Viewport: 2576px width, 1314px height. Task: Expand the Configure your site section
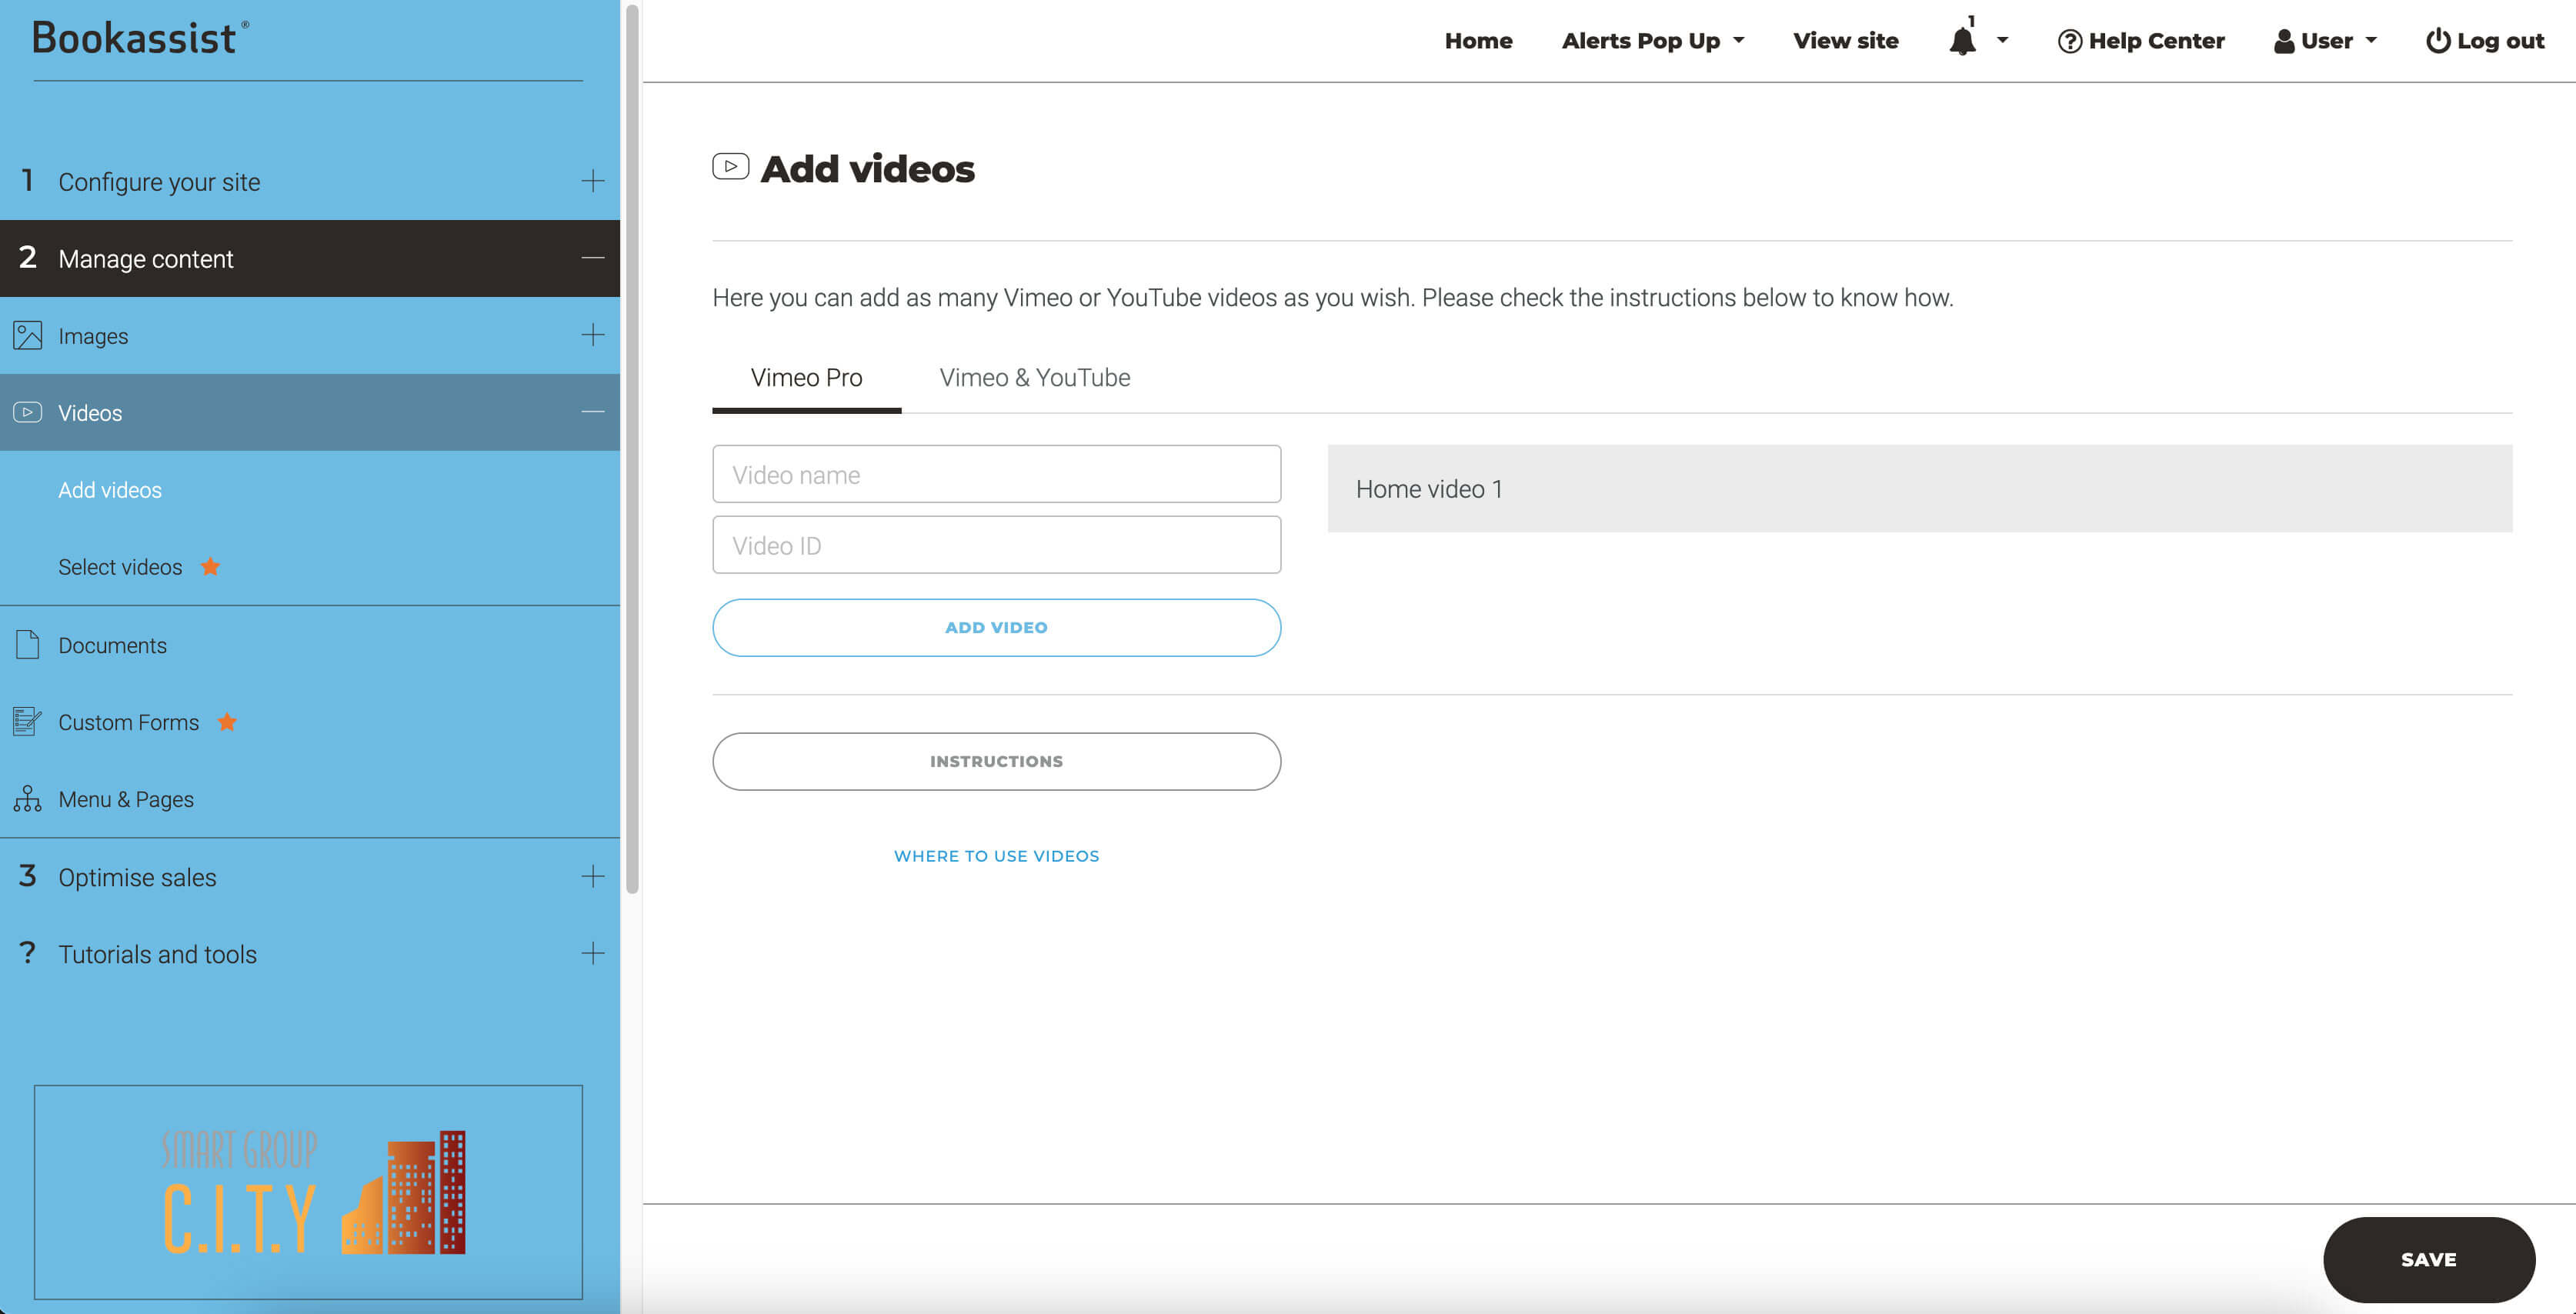pos(592,181)
